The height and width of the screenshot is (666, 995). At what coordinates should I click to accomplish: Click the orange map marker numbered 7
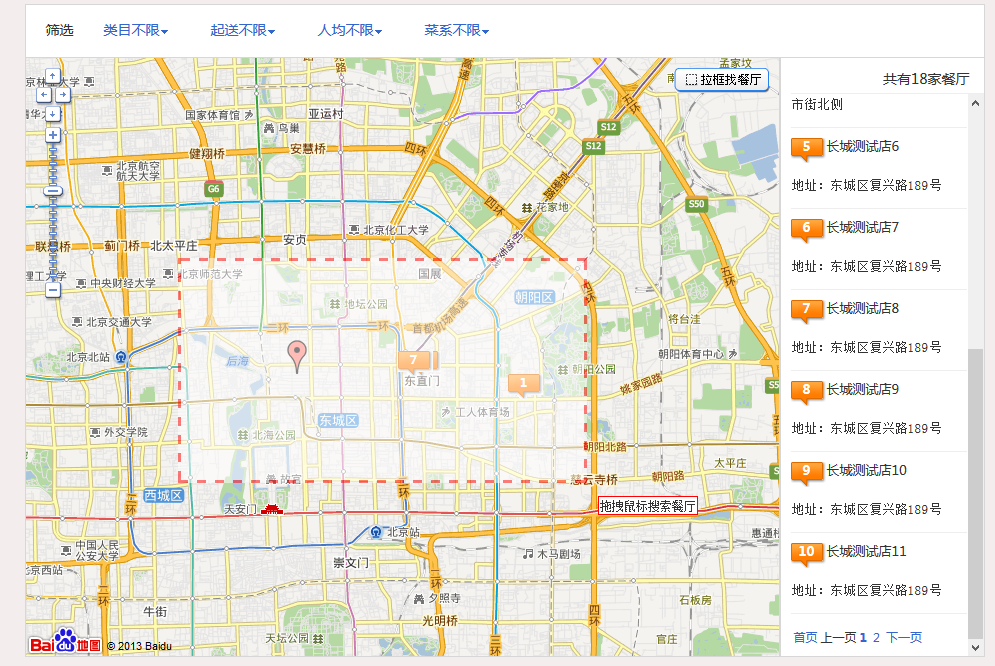[x=414, y=361]
